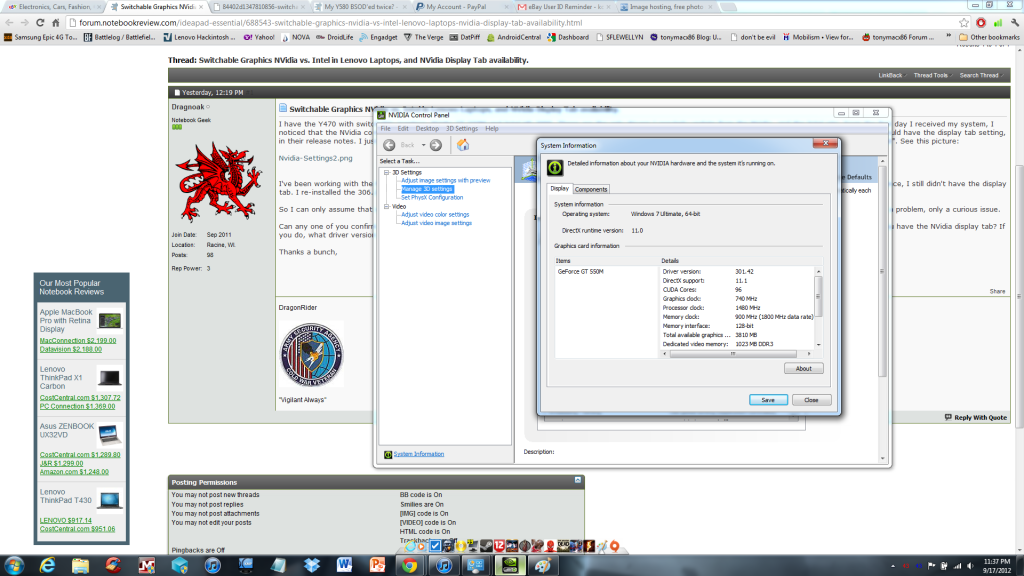Open Help menu in NVIDIA Control Panel
The height and width of the screenshot is (576, 1024).
492,129
